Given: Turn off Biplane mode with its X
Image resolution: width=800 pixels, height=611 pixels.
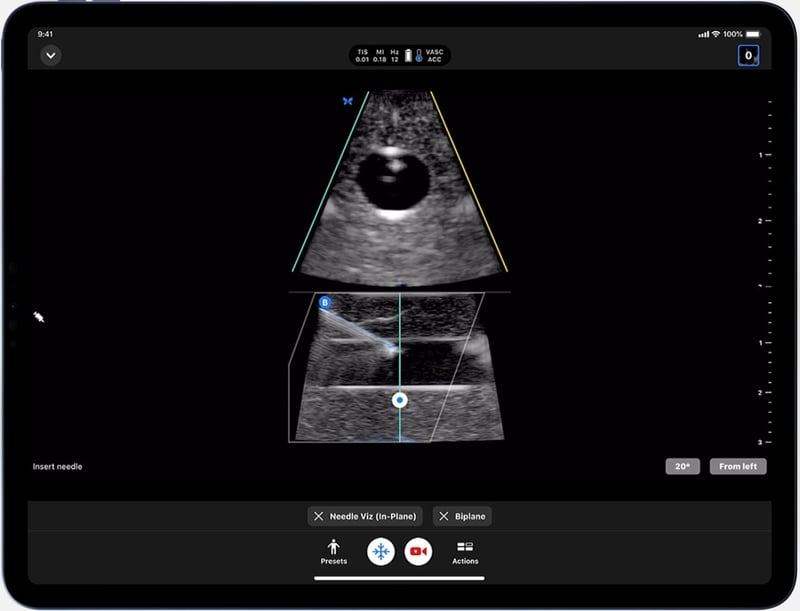Looking at the screenshot, I should point(444,516).
